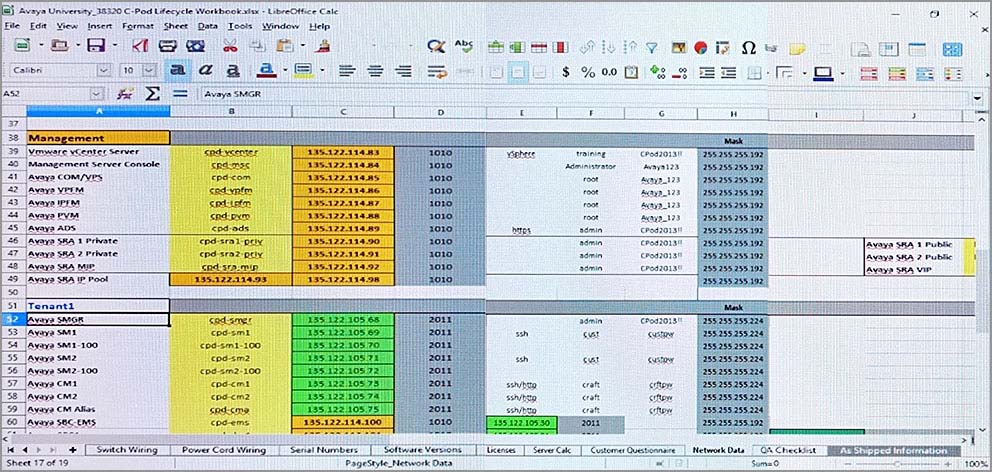The width and height of the screenshot is (992, 472).
Task: Go to the first sheet arrow
Action: click(11, 450)
